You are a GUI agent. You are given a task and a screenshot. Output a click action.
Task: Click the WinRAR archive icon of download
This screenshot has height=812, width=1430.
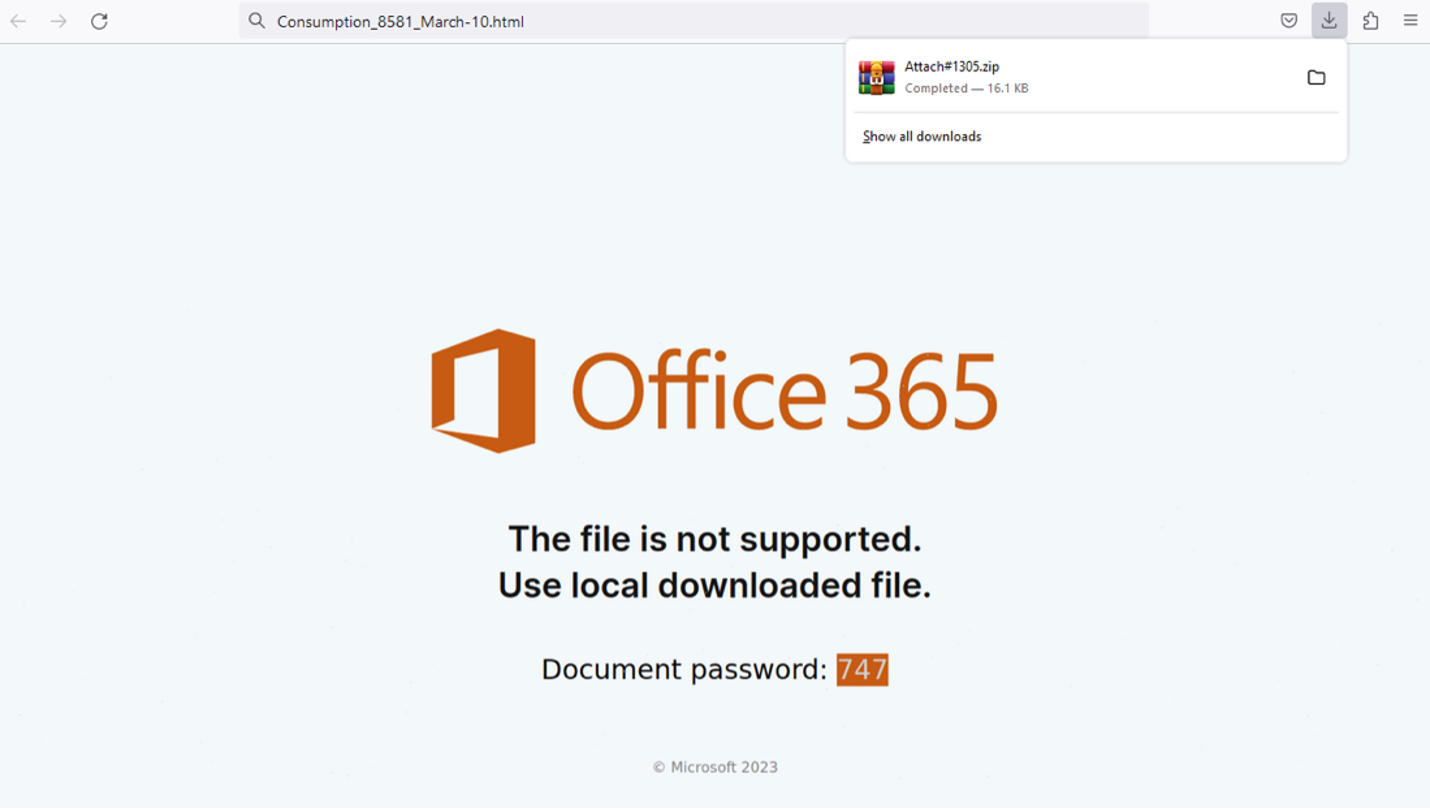click(x=877, y=78)
